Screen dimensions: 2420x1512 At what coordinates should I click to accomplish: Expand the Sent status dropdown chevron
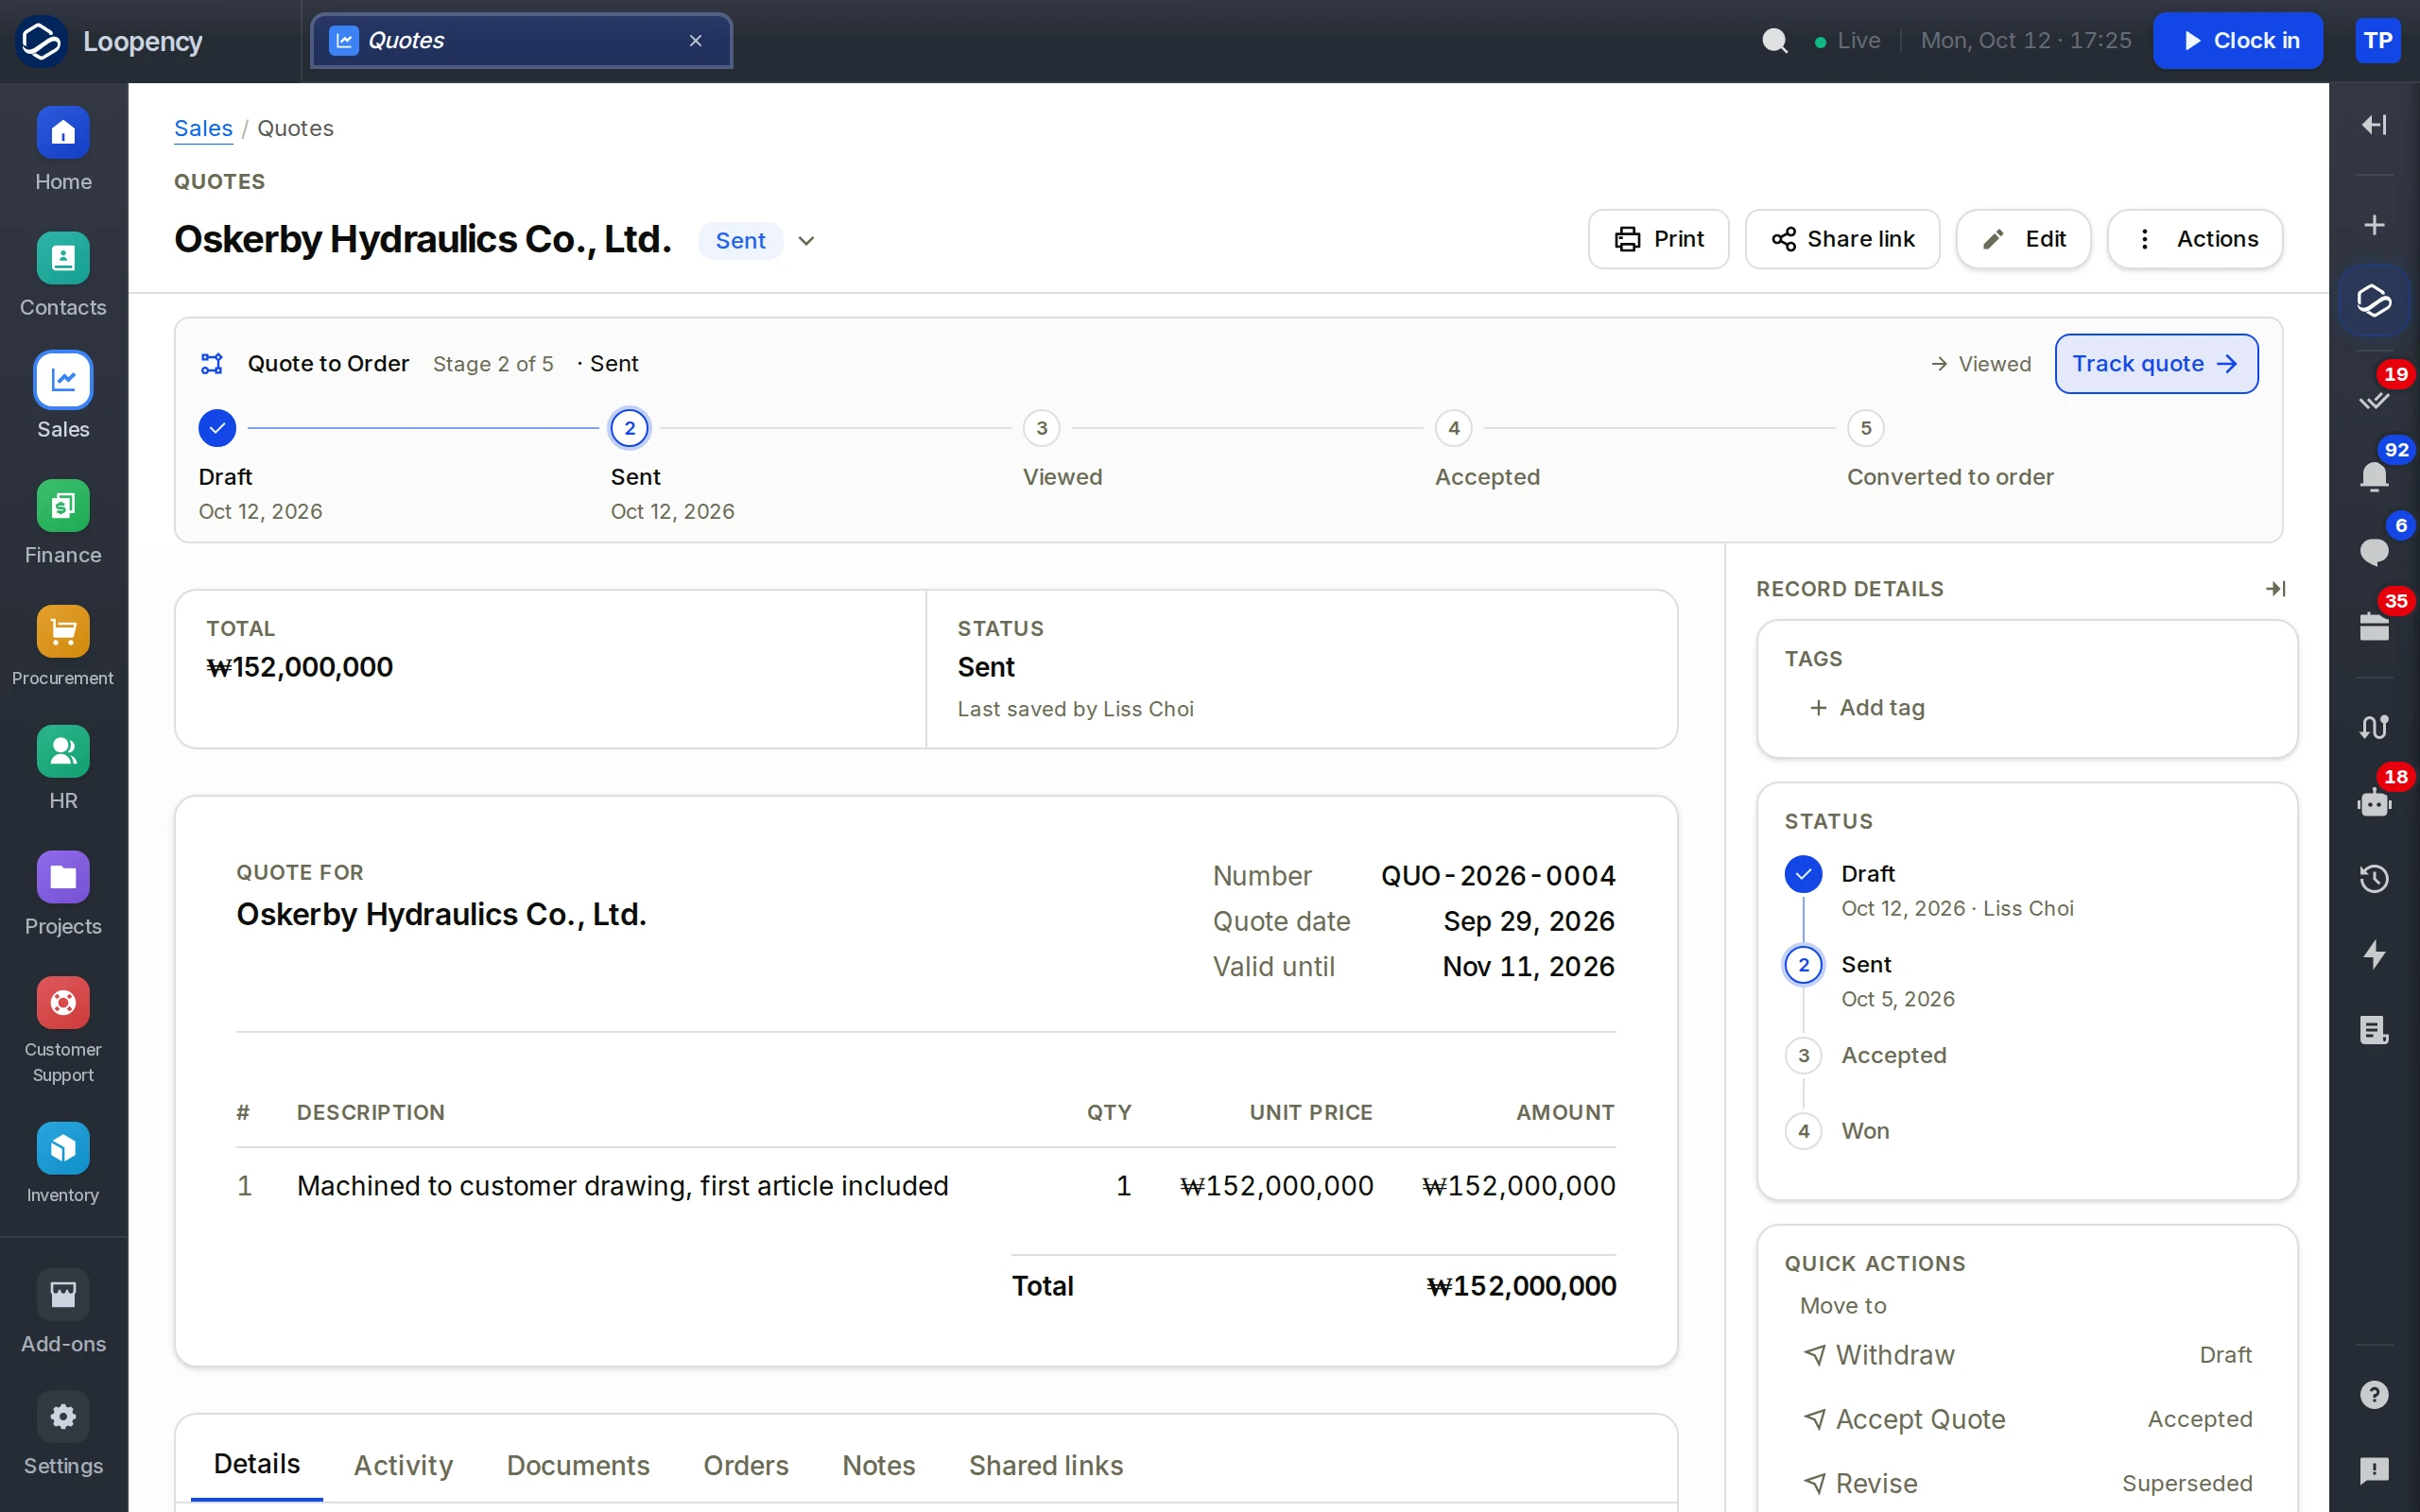pyautogui.click(x=806, y=241)
